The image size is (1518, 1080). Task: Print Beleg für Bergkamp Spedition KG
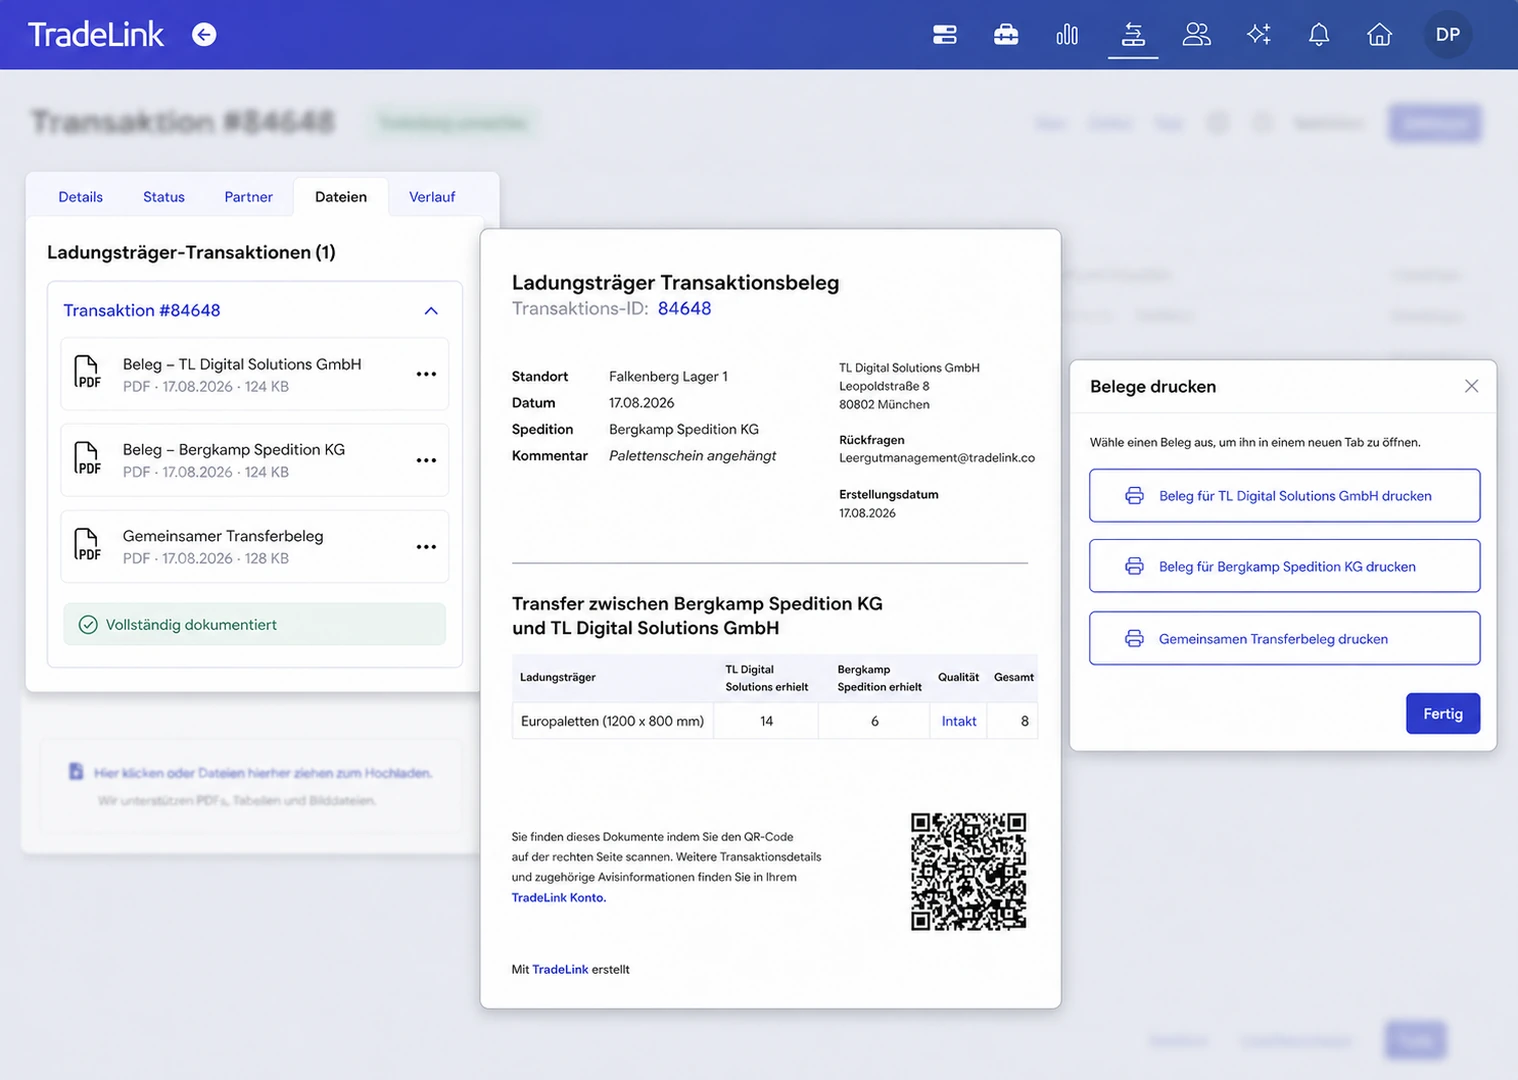click(x=1284, y=567)
